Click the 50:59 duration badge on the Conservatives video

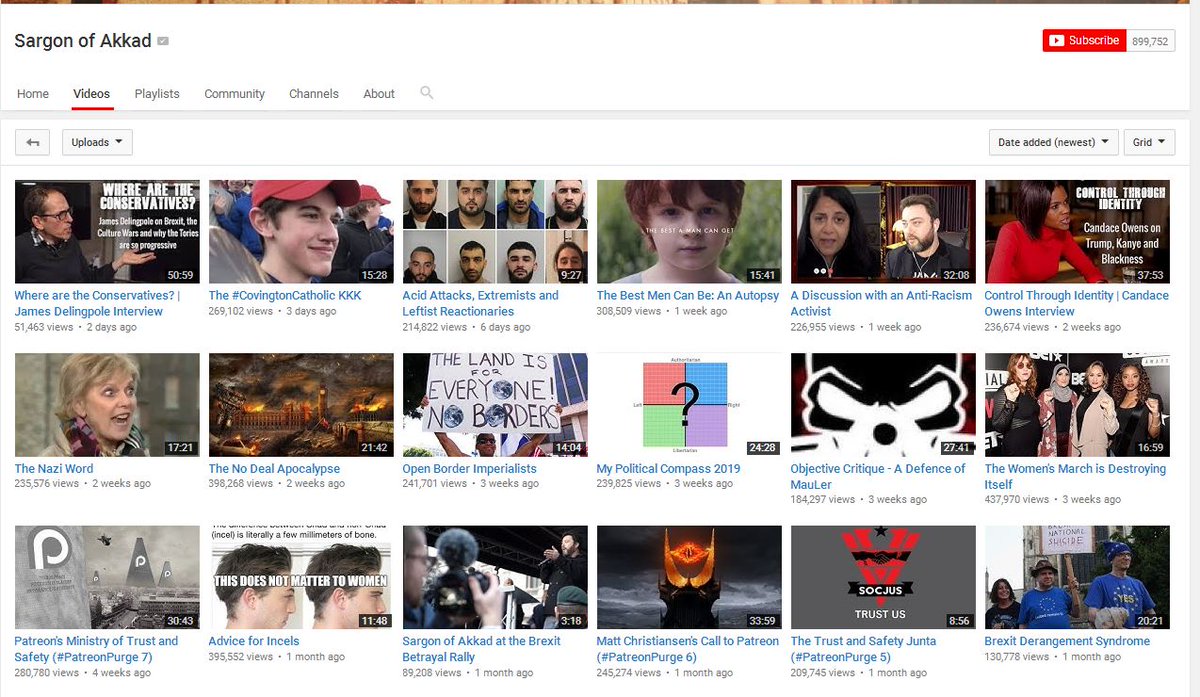[181, 275]
